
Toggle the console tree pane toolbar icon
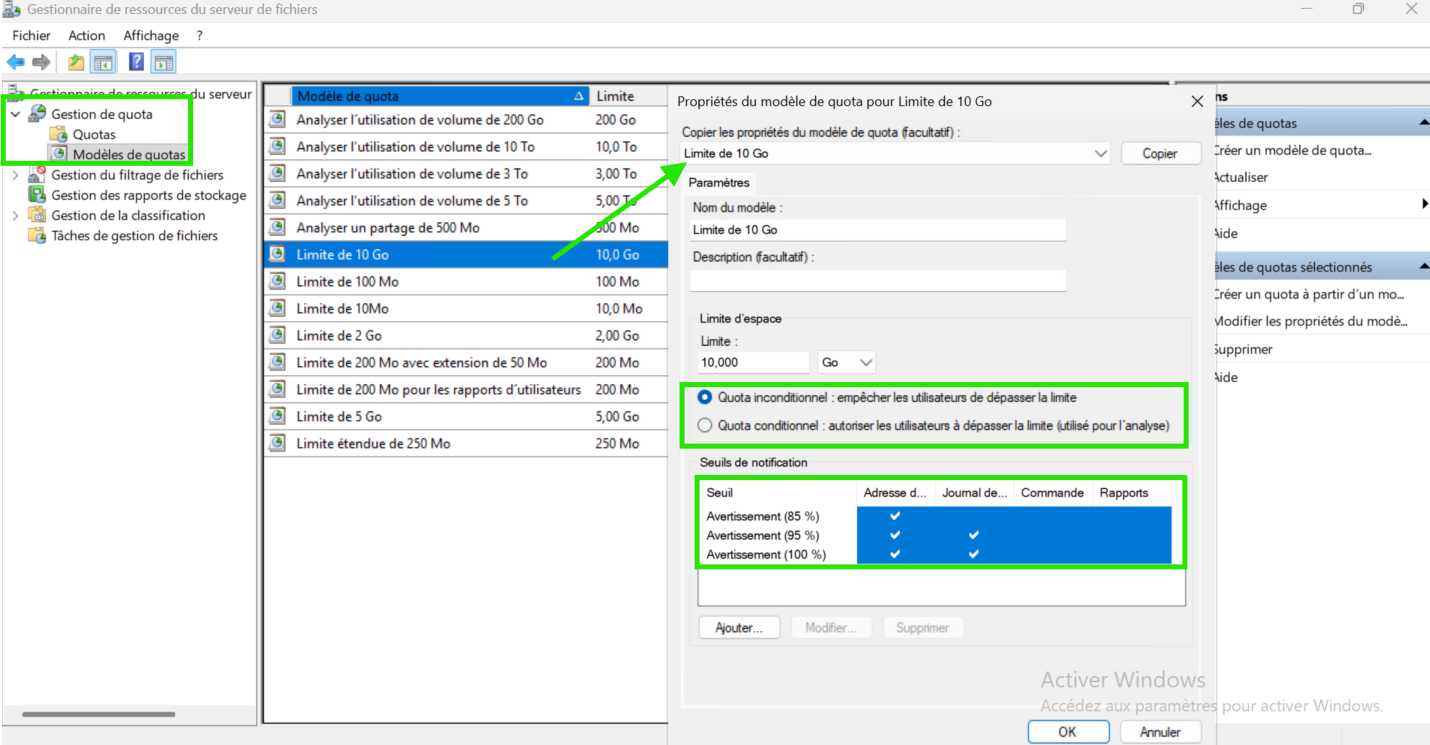click(x=103, y=62)
